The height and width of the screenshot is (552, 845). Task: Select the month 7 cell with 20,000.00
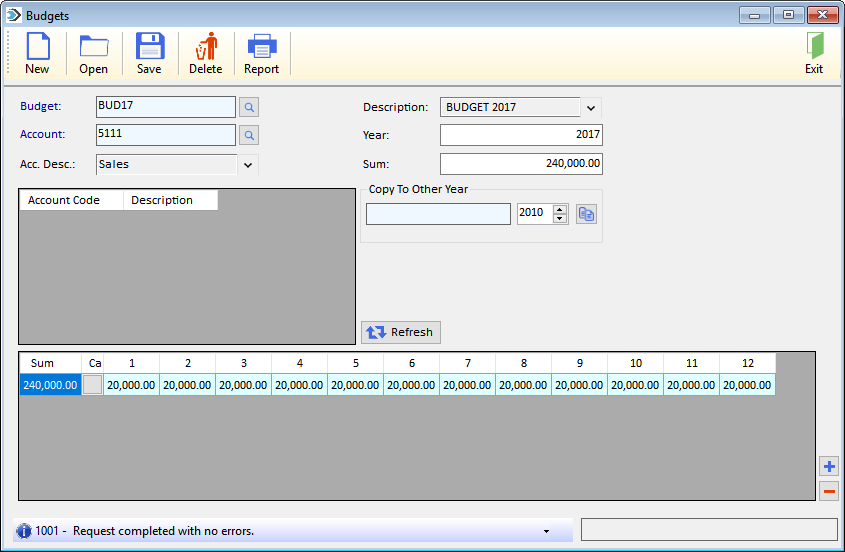click(468, 385)
